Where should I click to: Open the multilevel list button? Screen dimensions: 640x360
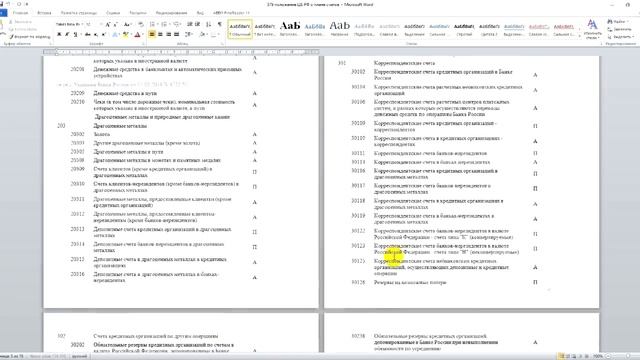(176, 24)
